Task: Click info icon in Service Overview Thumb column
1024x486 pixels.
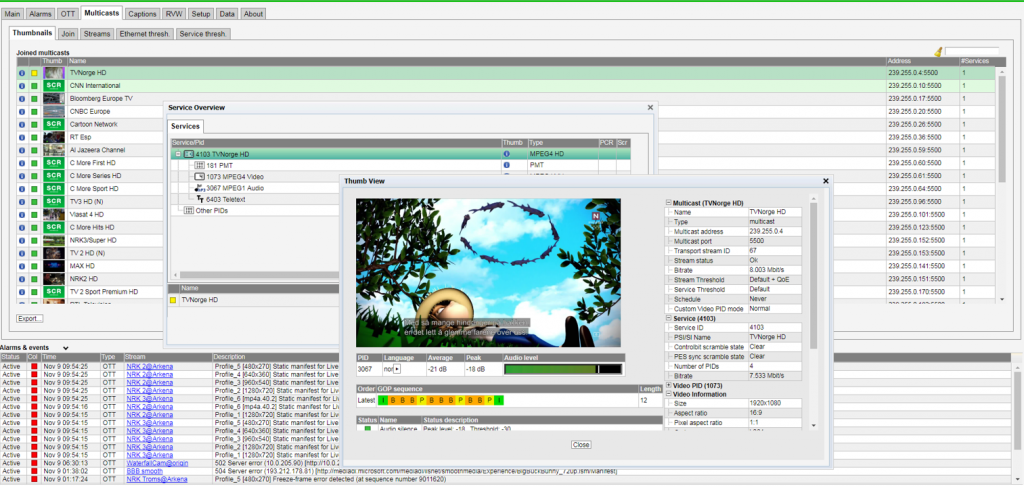Action: point(506,154)
